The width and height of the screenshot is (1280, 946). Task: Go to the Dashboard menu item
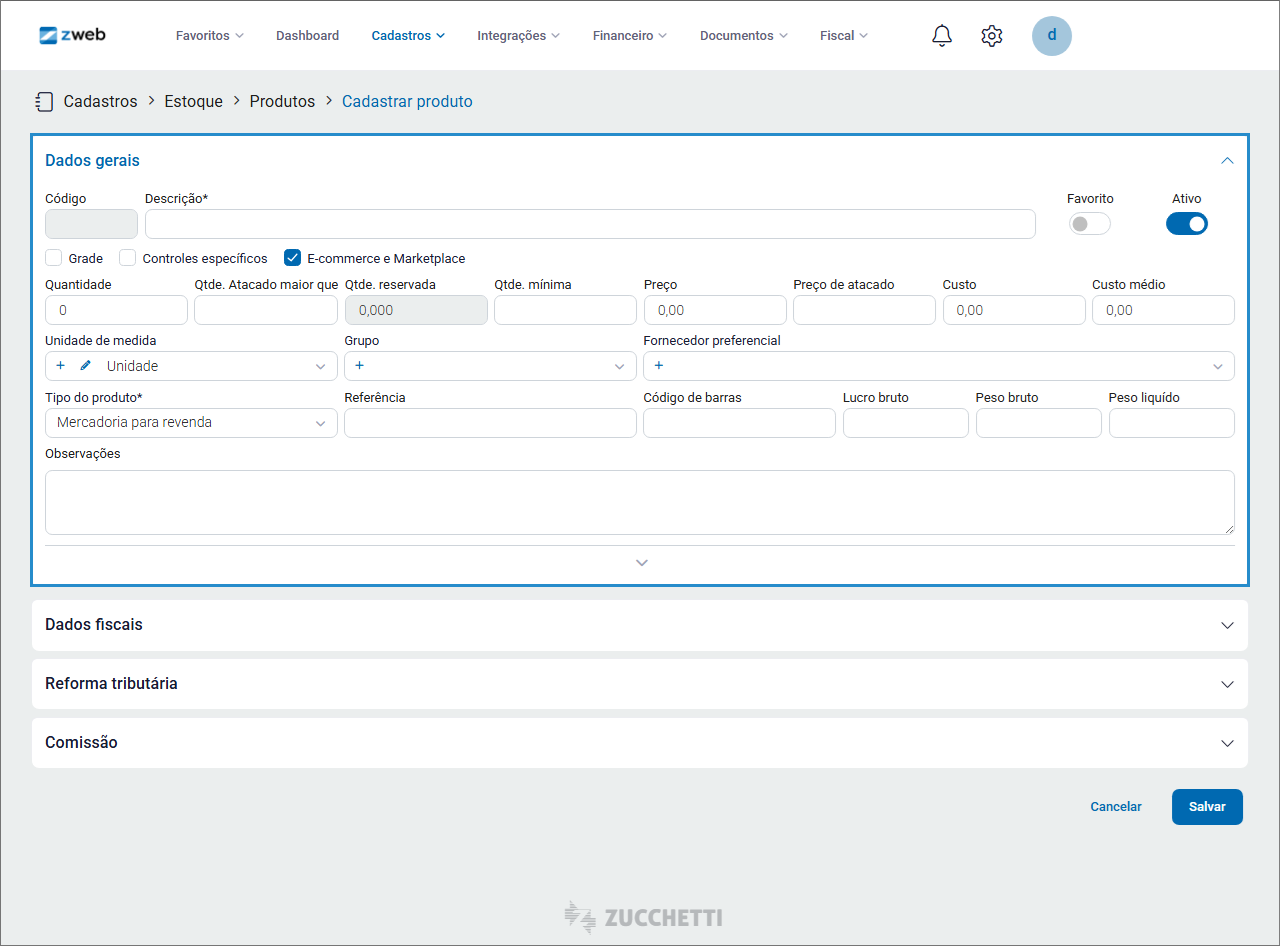(x=307, y=36)
